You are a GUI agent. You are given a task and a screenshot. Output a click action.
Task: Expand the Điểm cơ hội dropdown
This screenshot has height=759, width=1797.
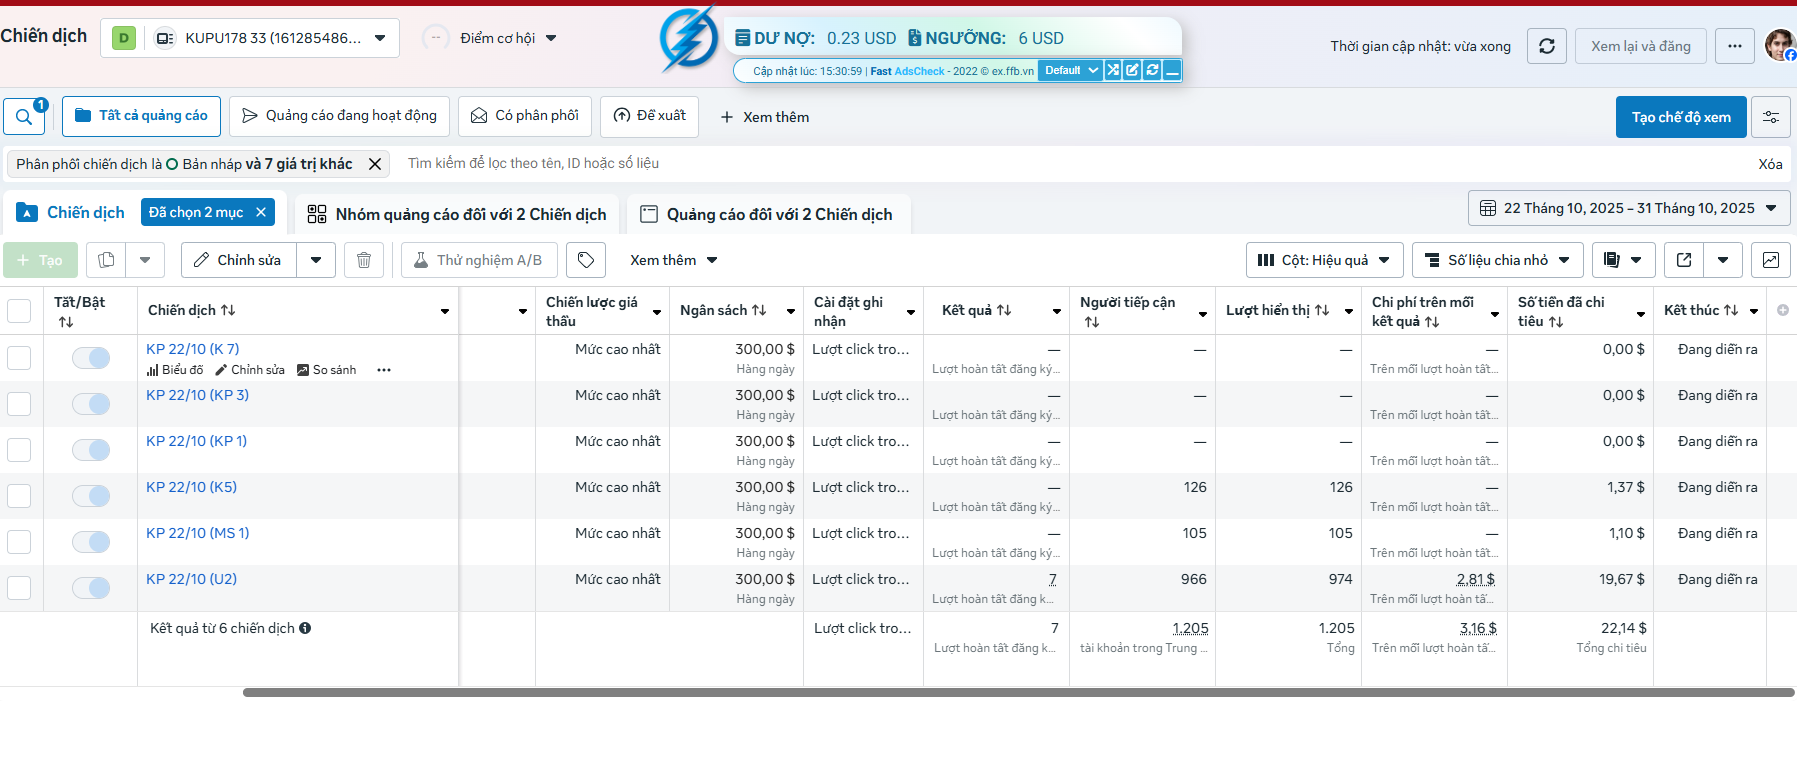[x=551, y=38]
